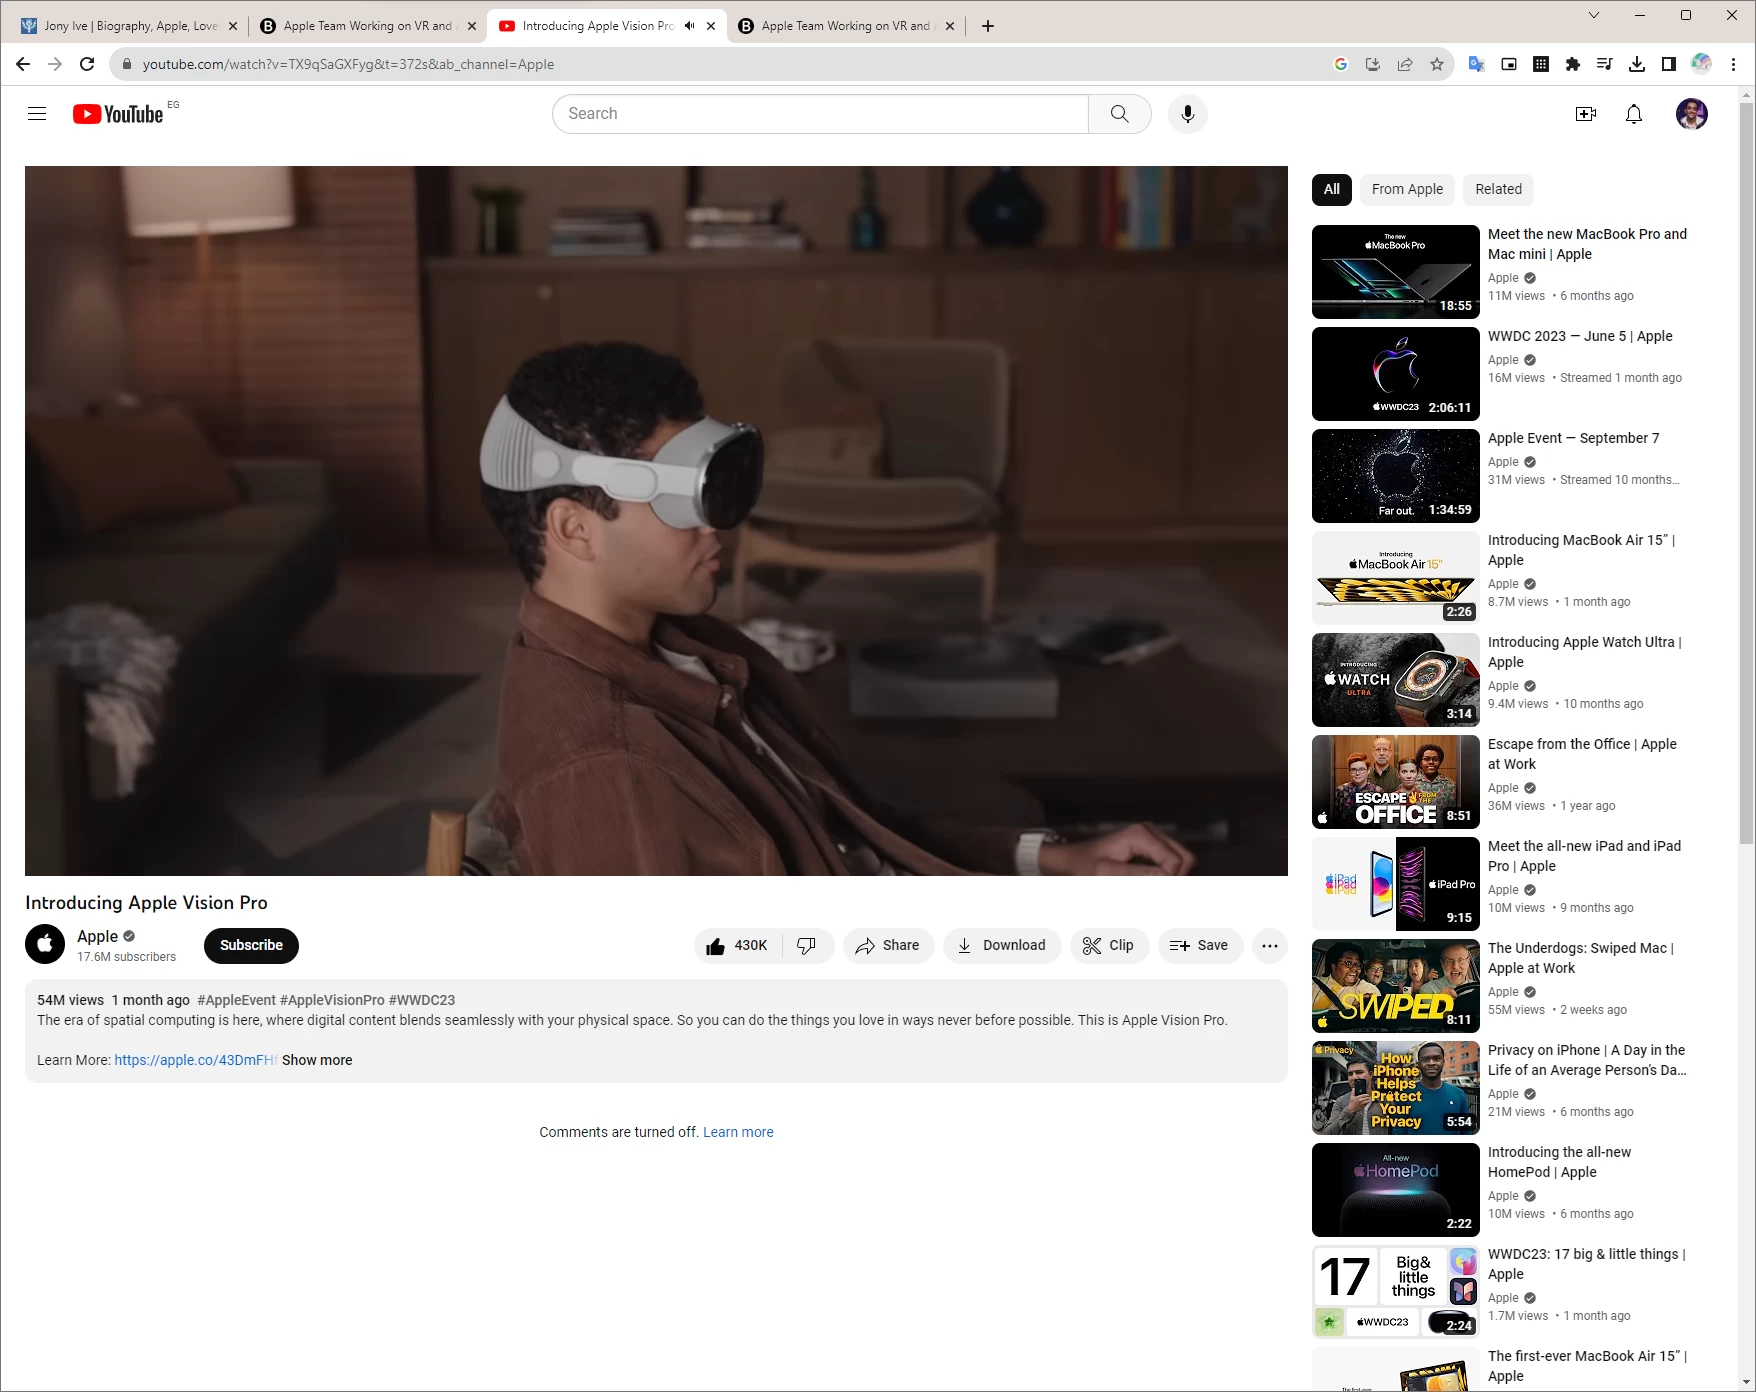This screenshot has width=1756, height=1392.
Task: Toggle the Subscribe button for Apple
Action: [x=251, y=945]
